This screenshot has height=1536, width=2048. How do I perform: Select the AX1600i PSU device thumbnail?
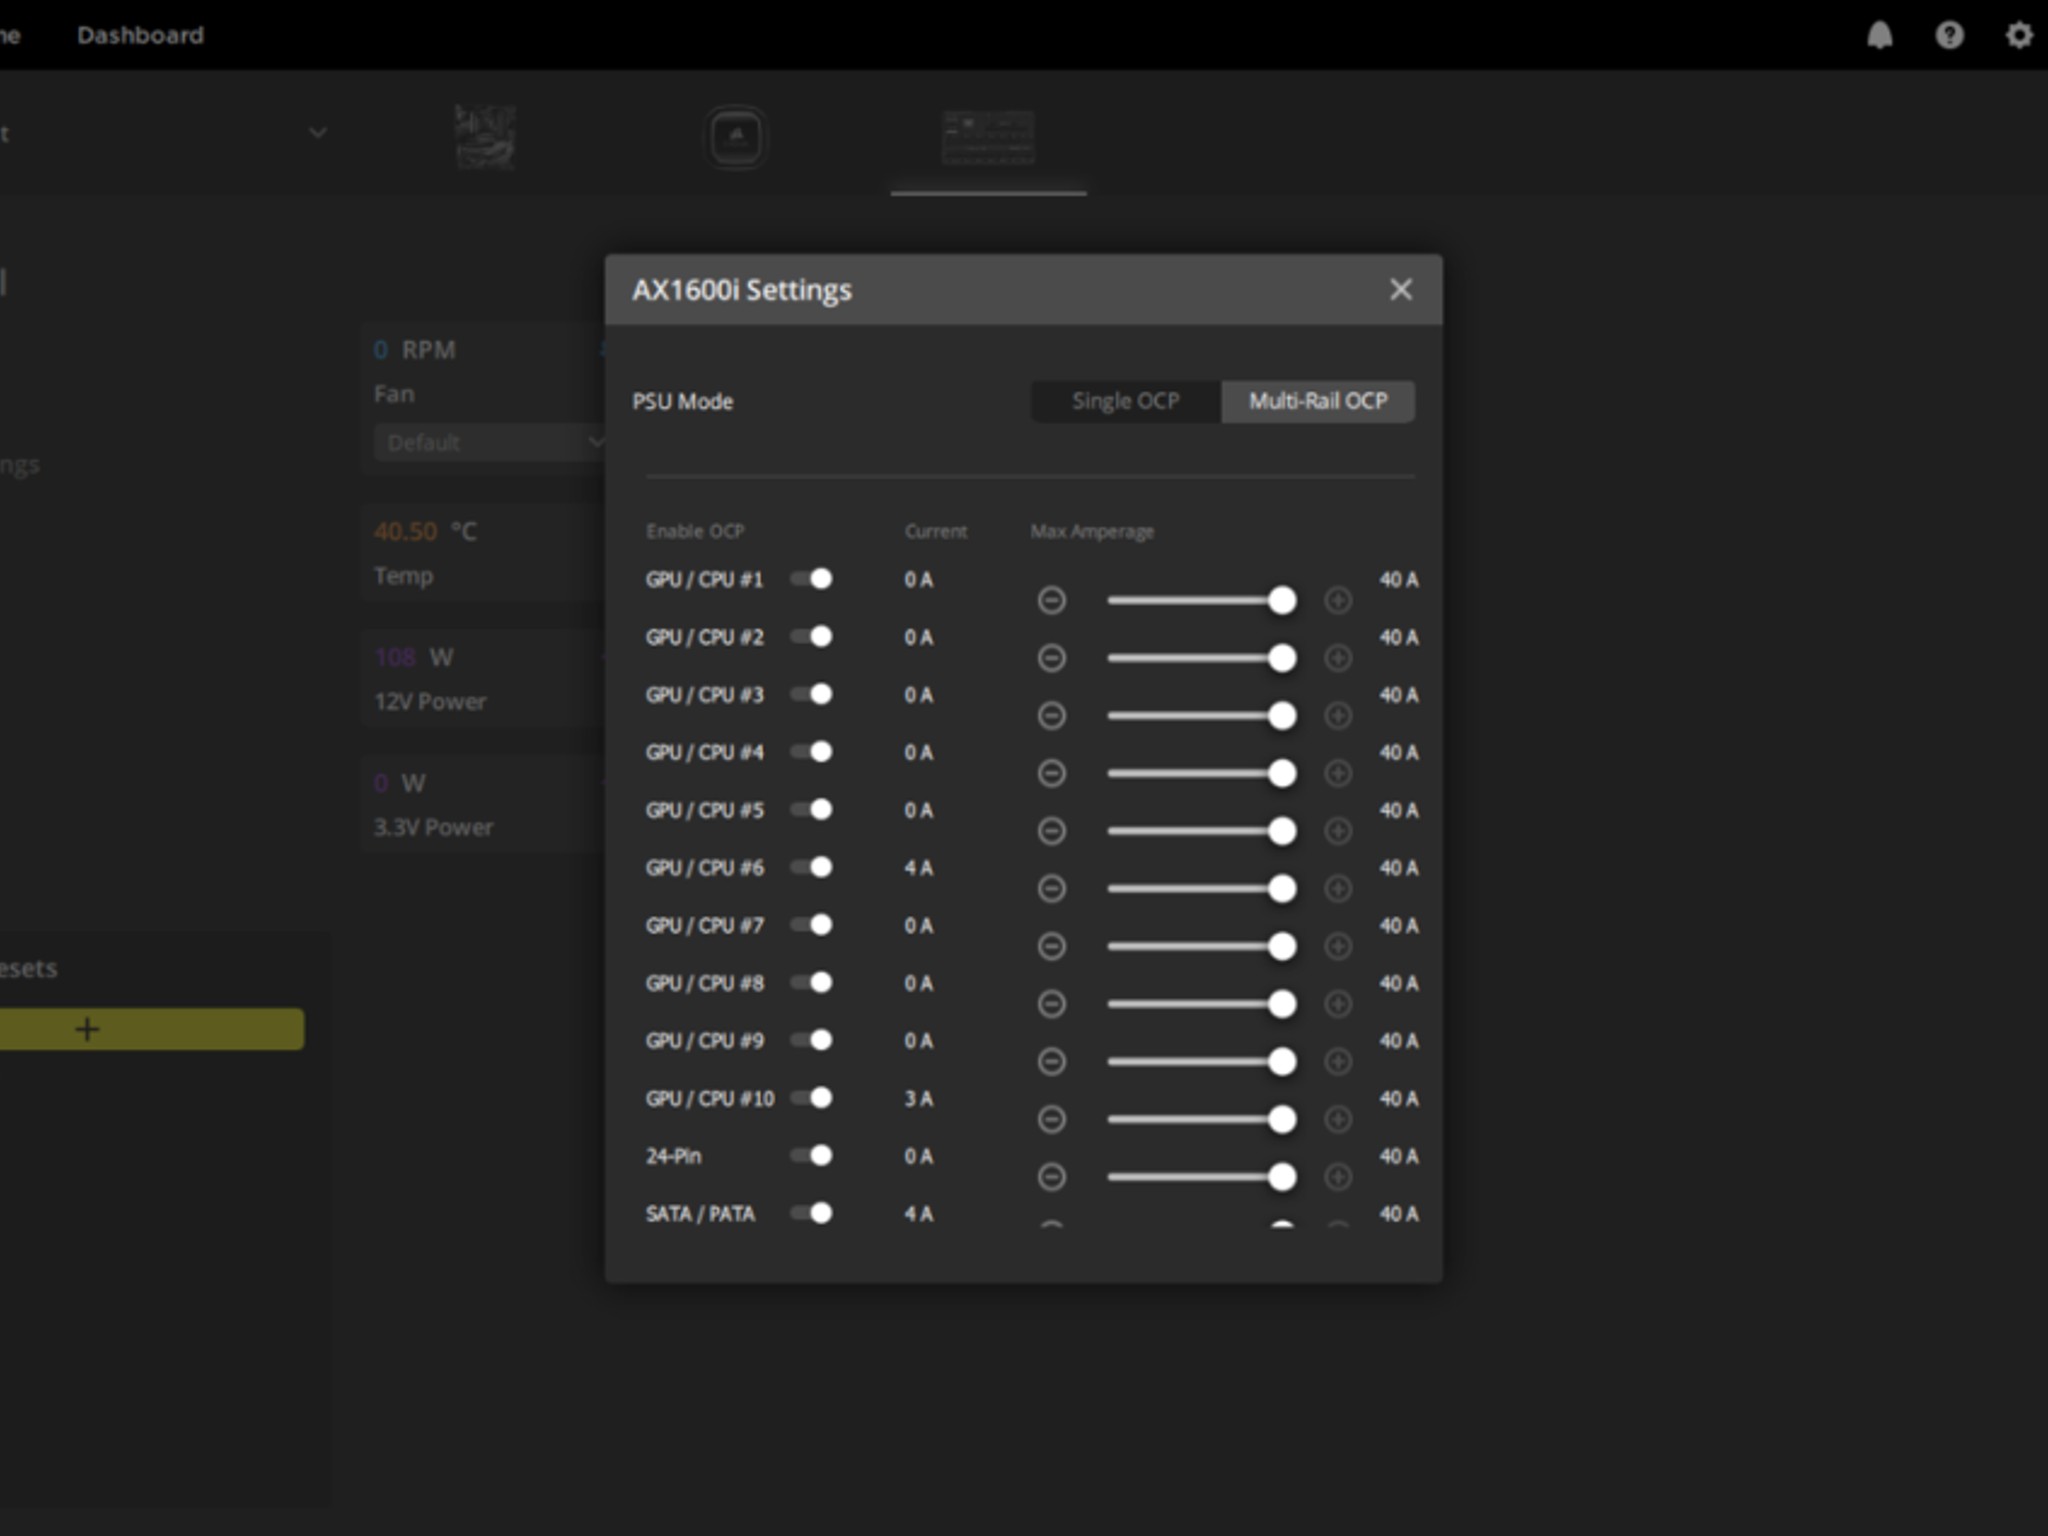point(988,137)
